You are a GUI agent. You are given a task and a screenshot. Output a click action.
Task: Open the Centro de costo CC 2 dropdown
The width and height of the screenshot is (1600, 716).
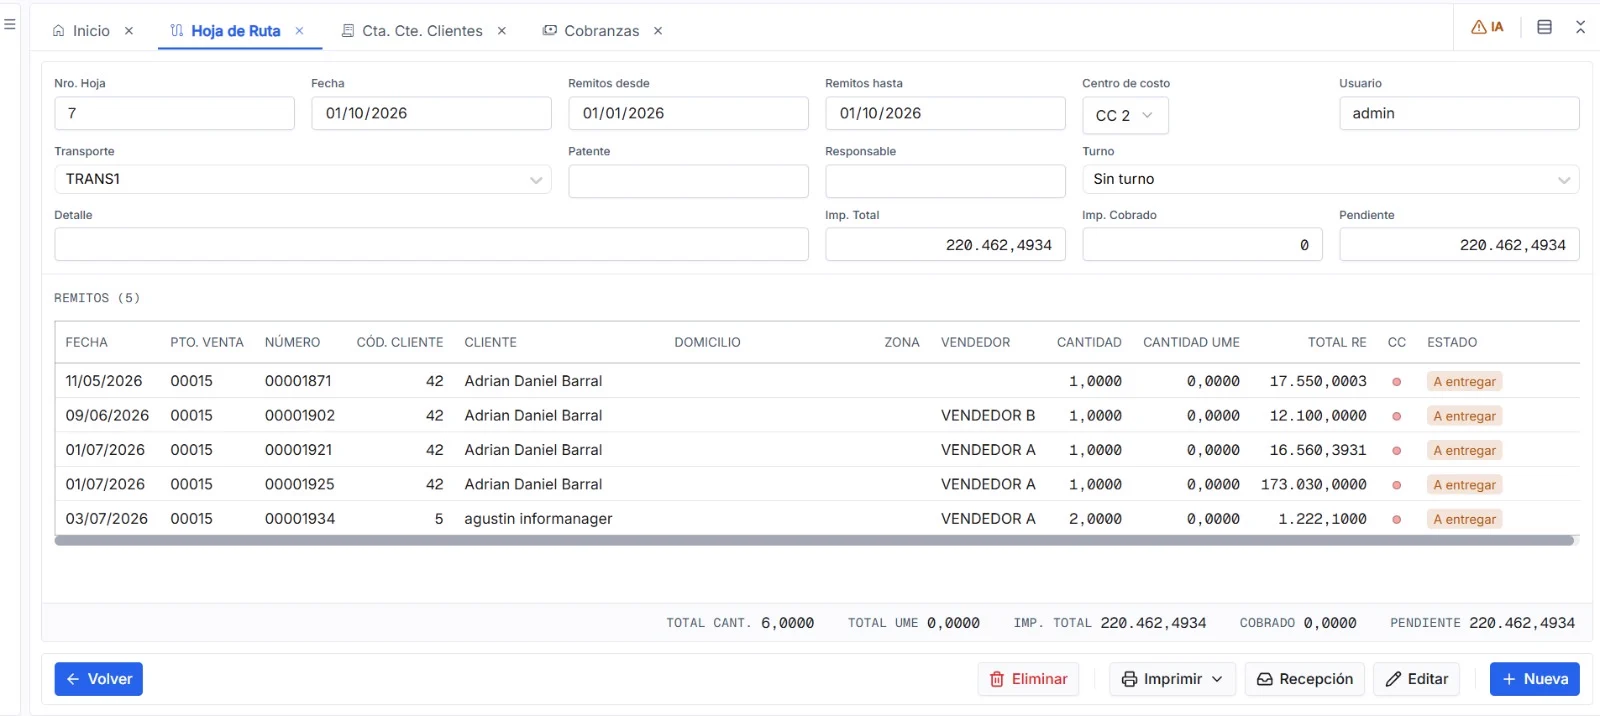click(x=1125, y=115)
